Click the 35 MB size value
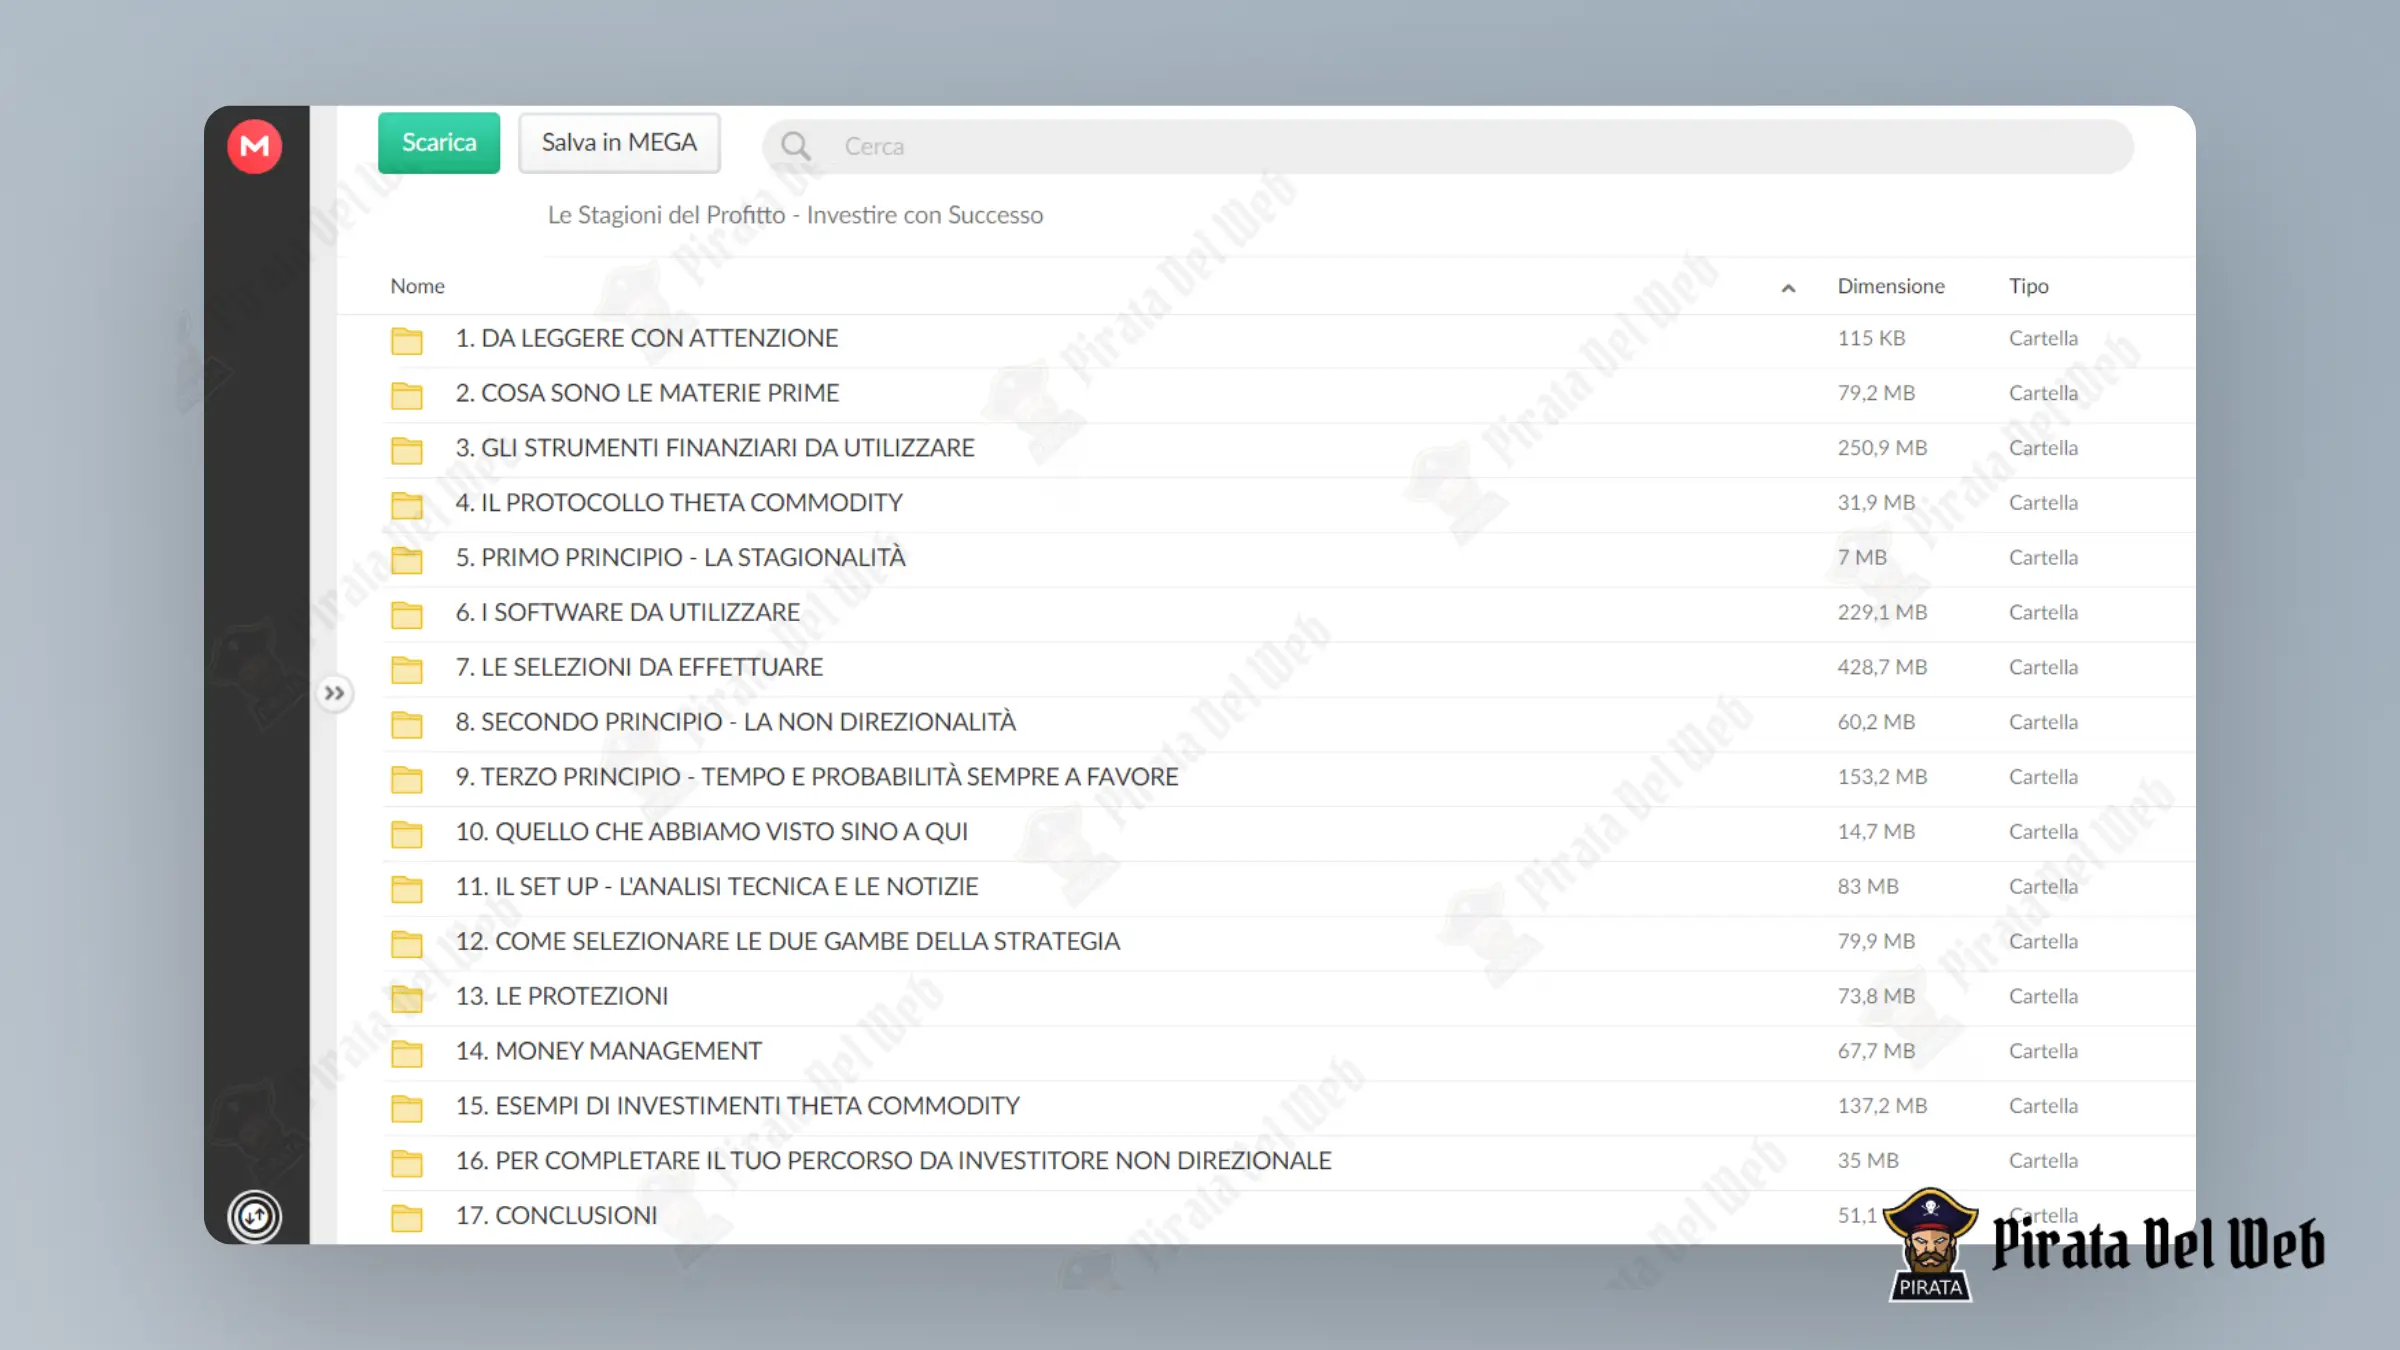The image size is (2400, 1350). click(1868, 1161)
